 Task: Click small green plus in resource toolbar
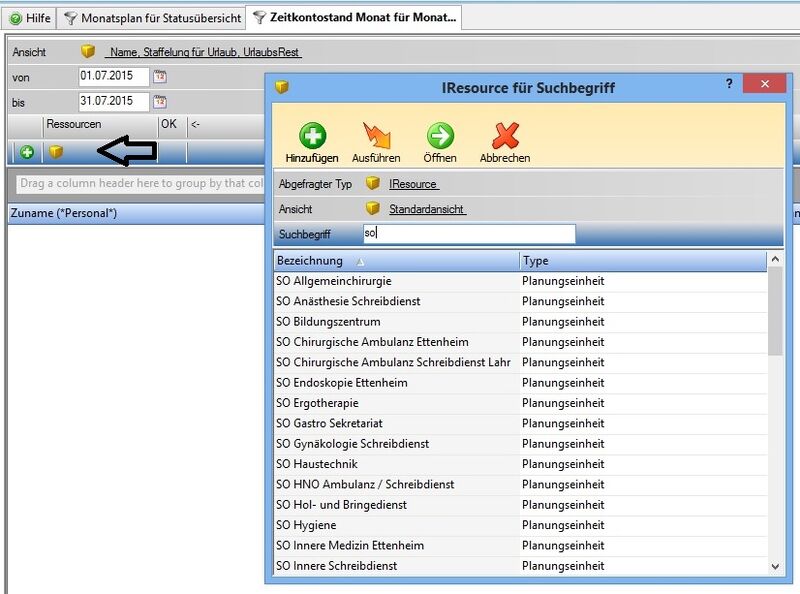[x=26, y=152]
